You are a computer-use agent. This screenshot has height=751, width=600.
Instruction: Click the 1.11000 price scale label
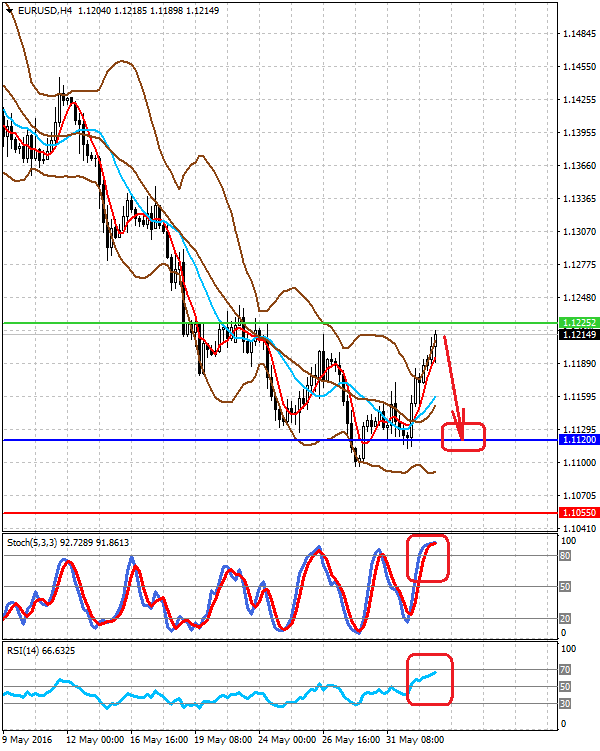579,463
